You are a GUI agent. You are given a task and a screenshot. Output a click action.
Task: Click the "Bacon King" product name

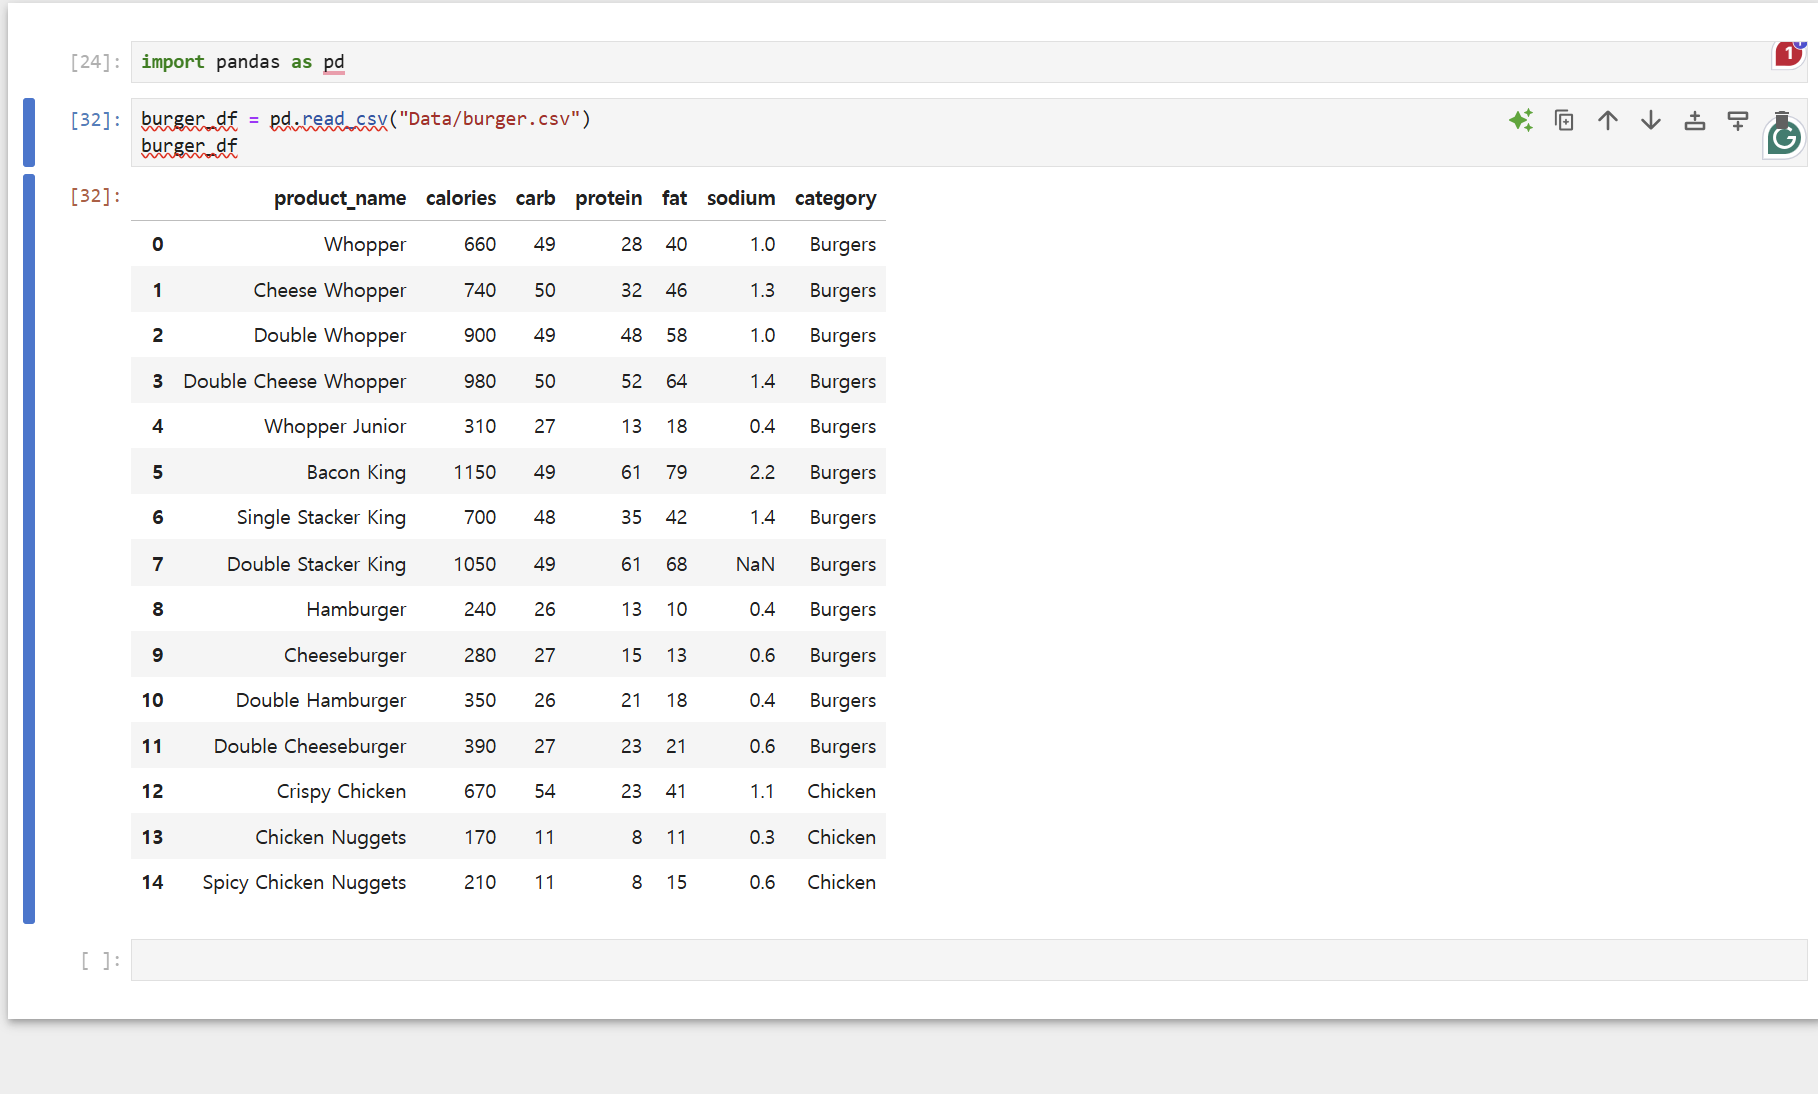point(356,472)
